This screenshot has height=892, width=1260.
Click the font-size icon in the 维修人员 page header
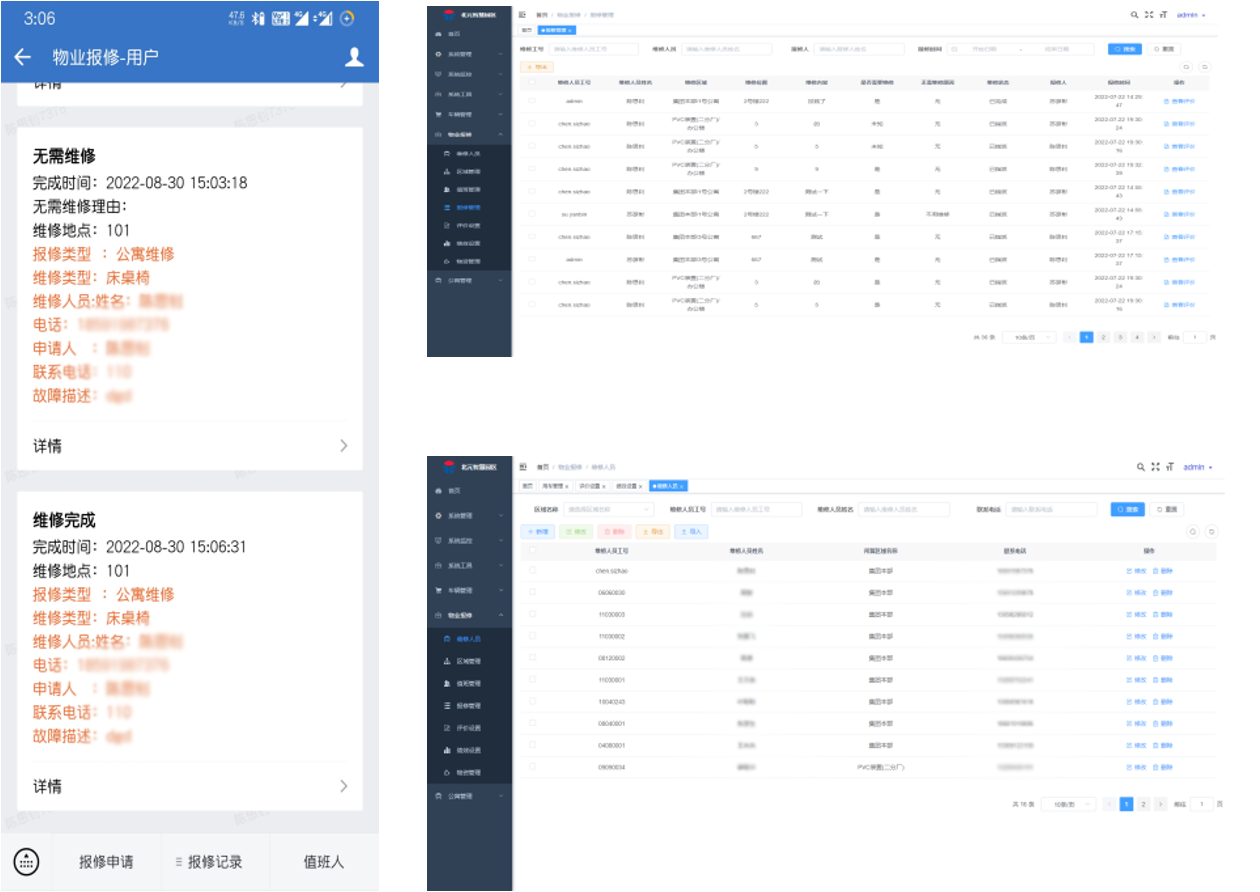point(1170,467)
